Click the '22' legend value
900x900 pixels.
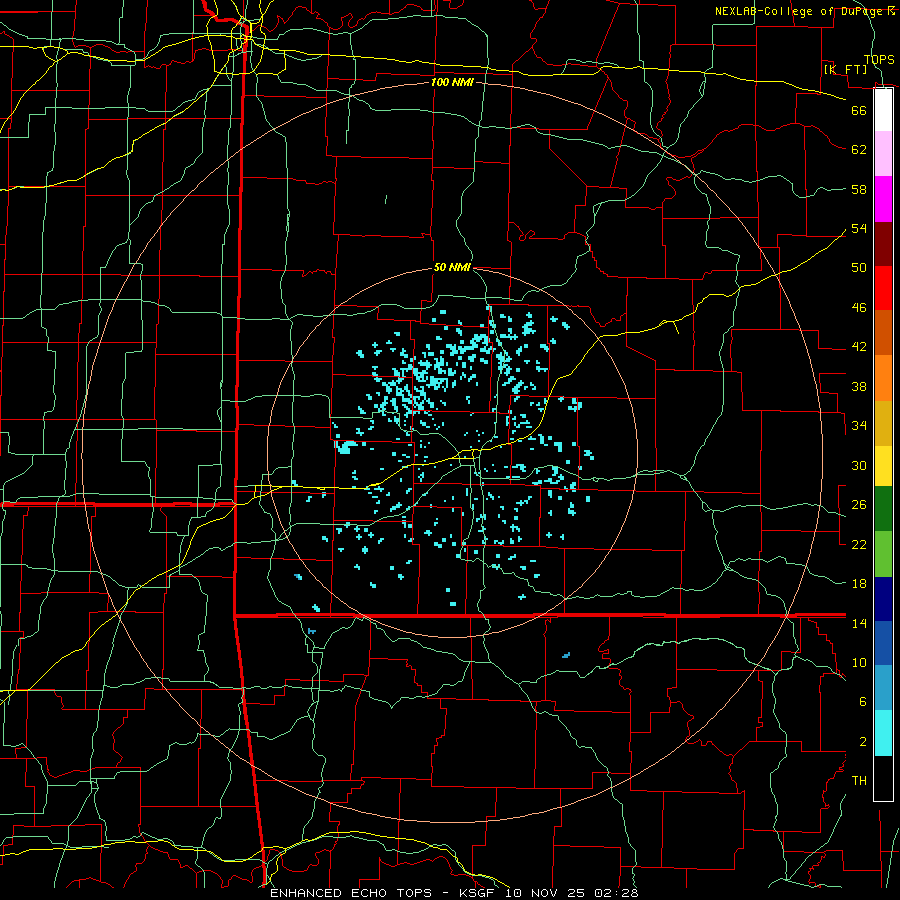click(x=859, y=544)
